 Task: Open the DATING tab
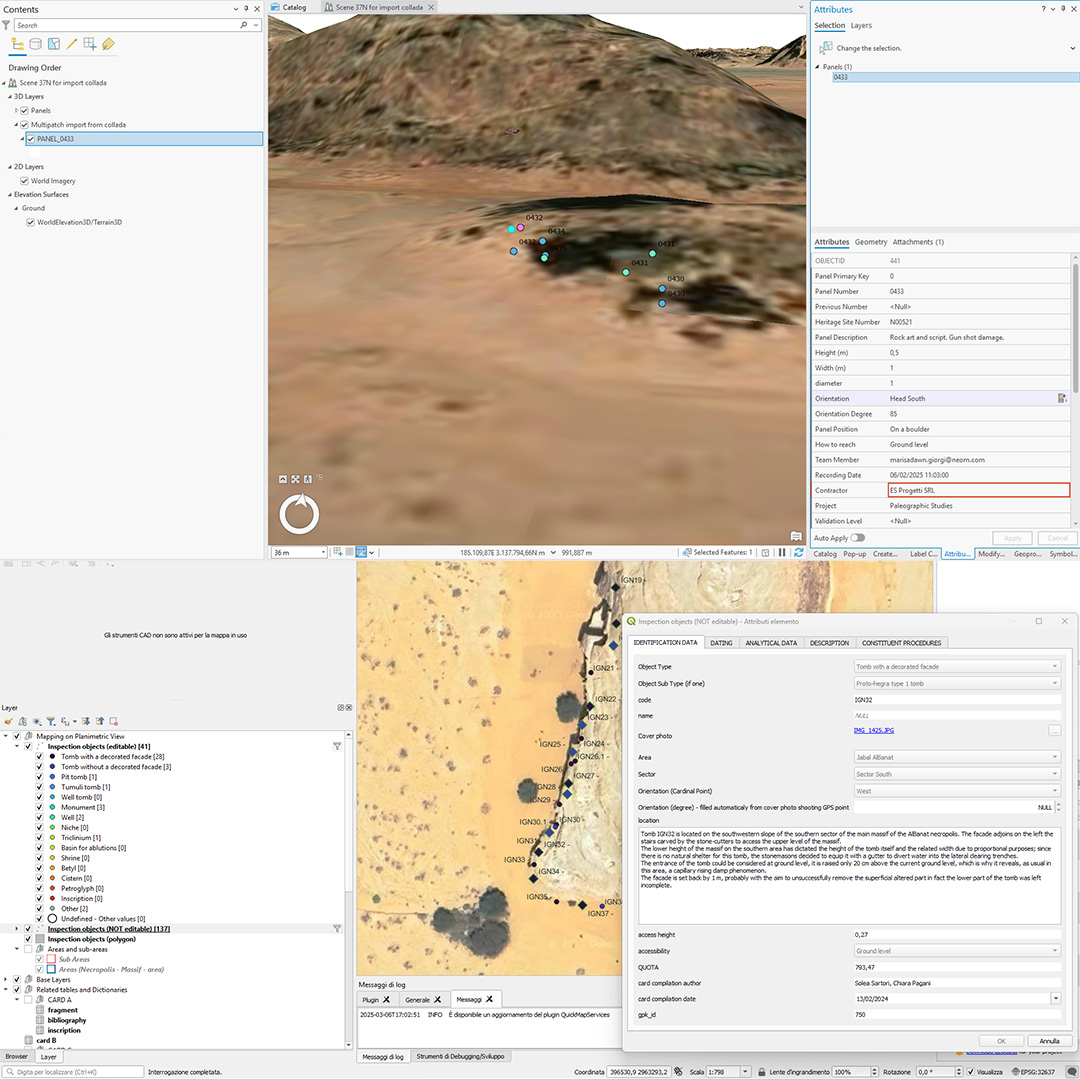[x=721, y=643]
